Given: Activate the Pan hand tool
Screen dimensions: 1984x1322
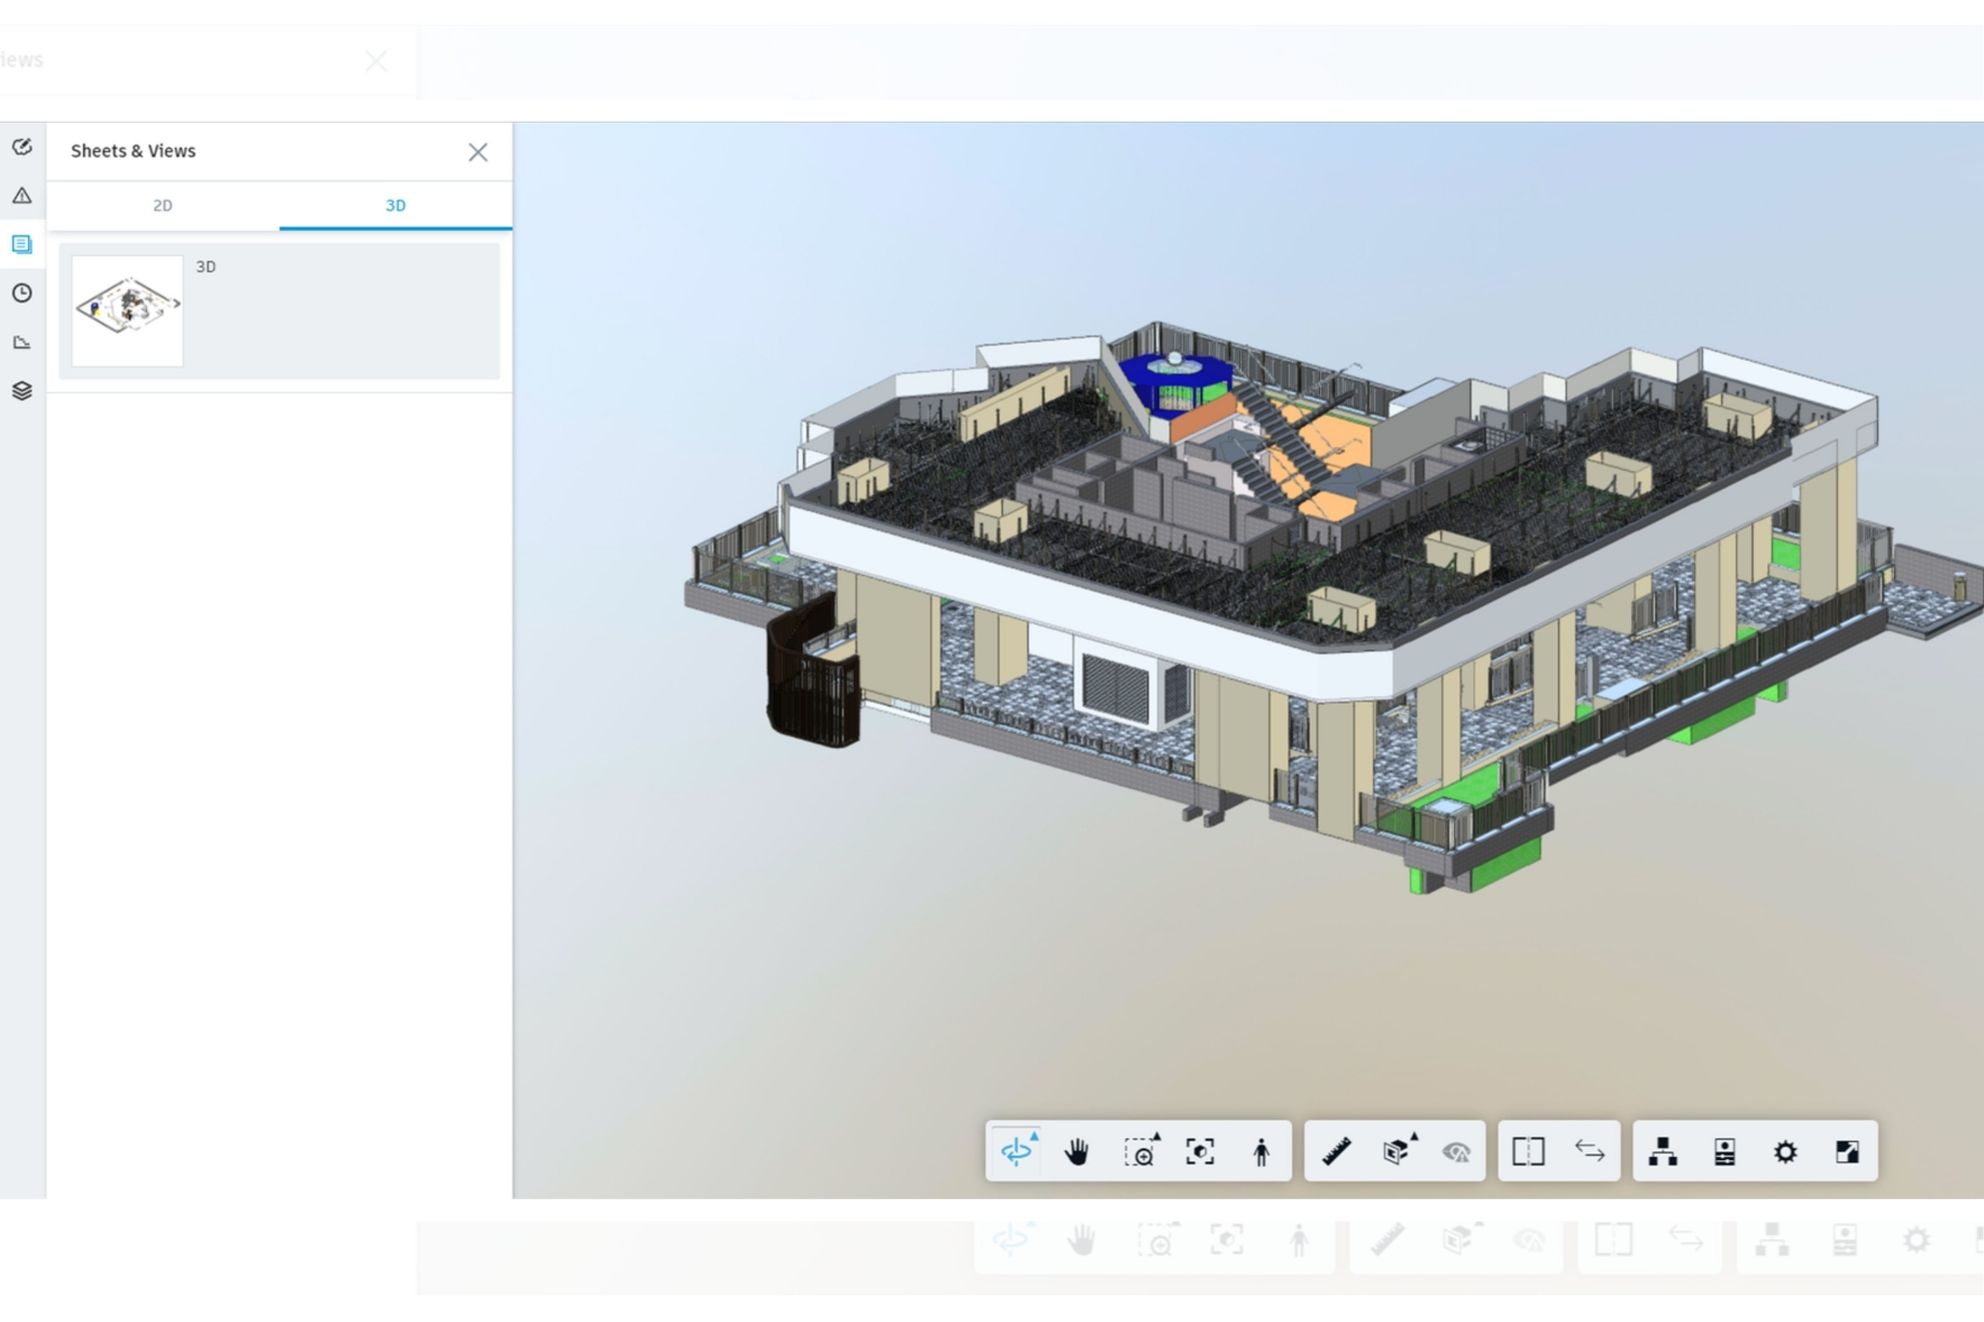Looking at the screenshot, I should (1077, 1152).
